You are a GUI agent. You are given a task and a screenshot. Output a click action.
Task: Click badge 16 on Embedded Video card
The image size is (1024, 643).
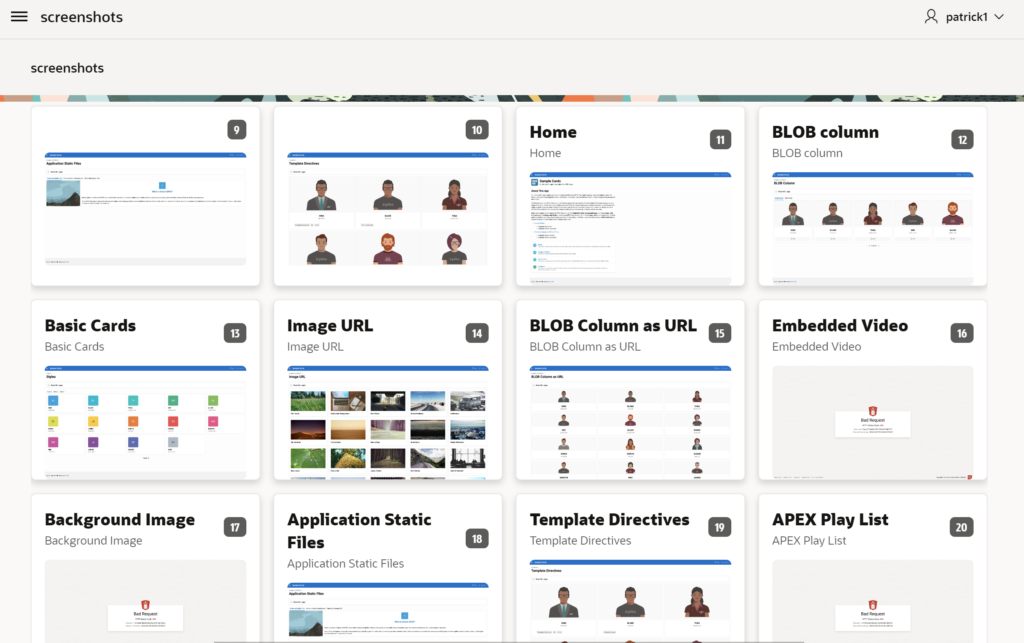(962, 334)
